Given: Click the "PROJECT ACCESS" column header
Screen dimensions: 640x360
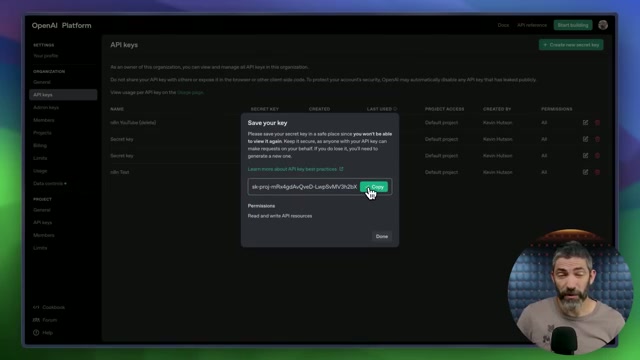Looking at the screenshot, I should pos(444,109).
